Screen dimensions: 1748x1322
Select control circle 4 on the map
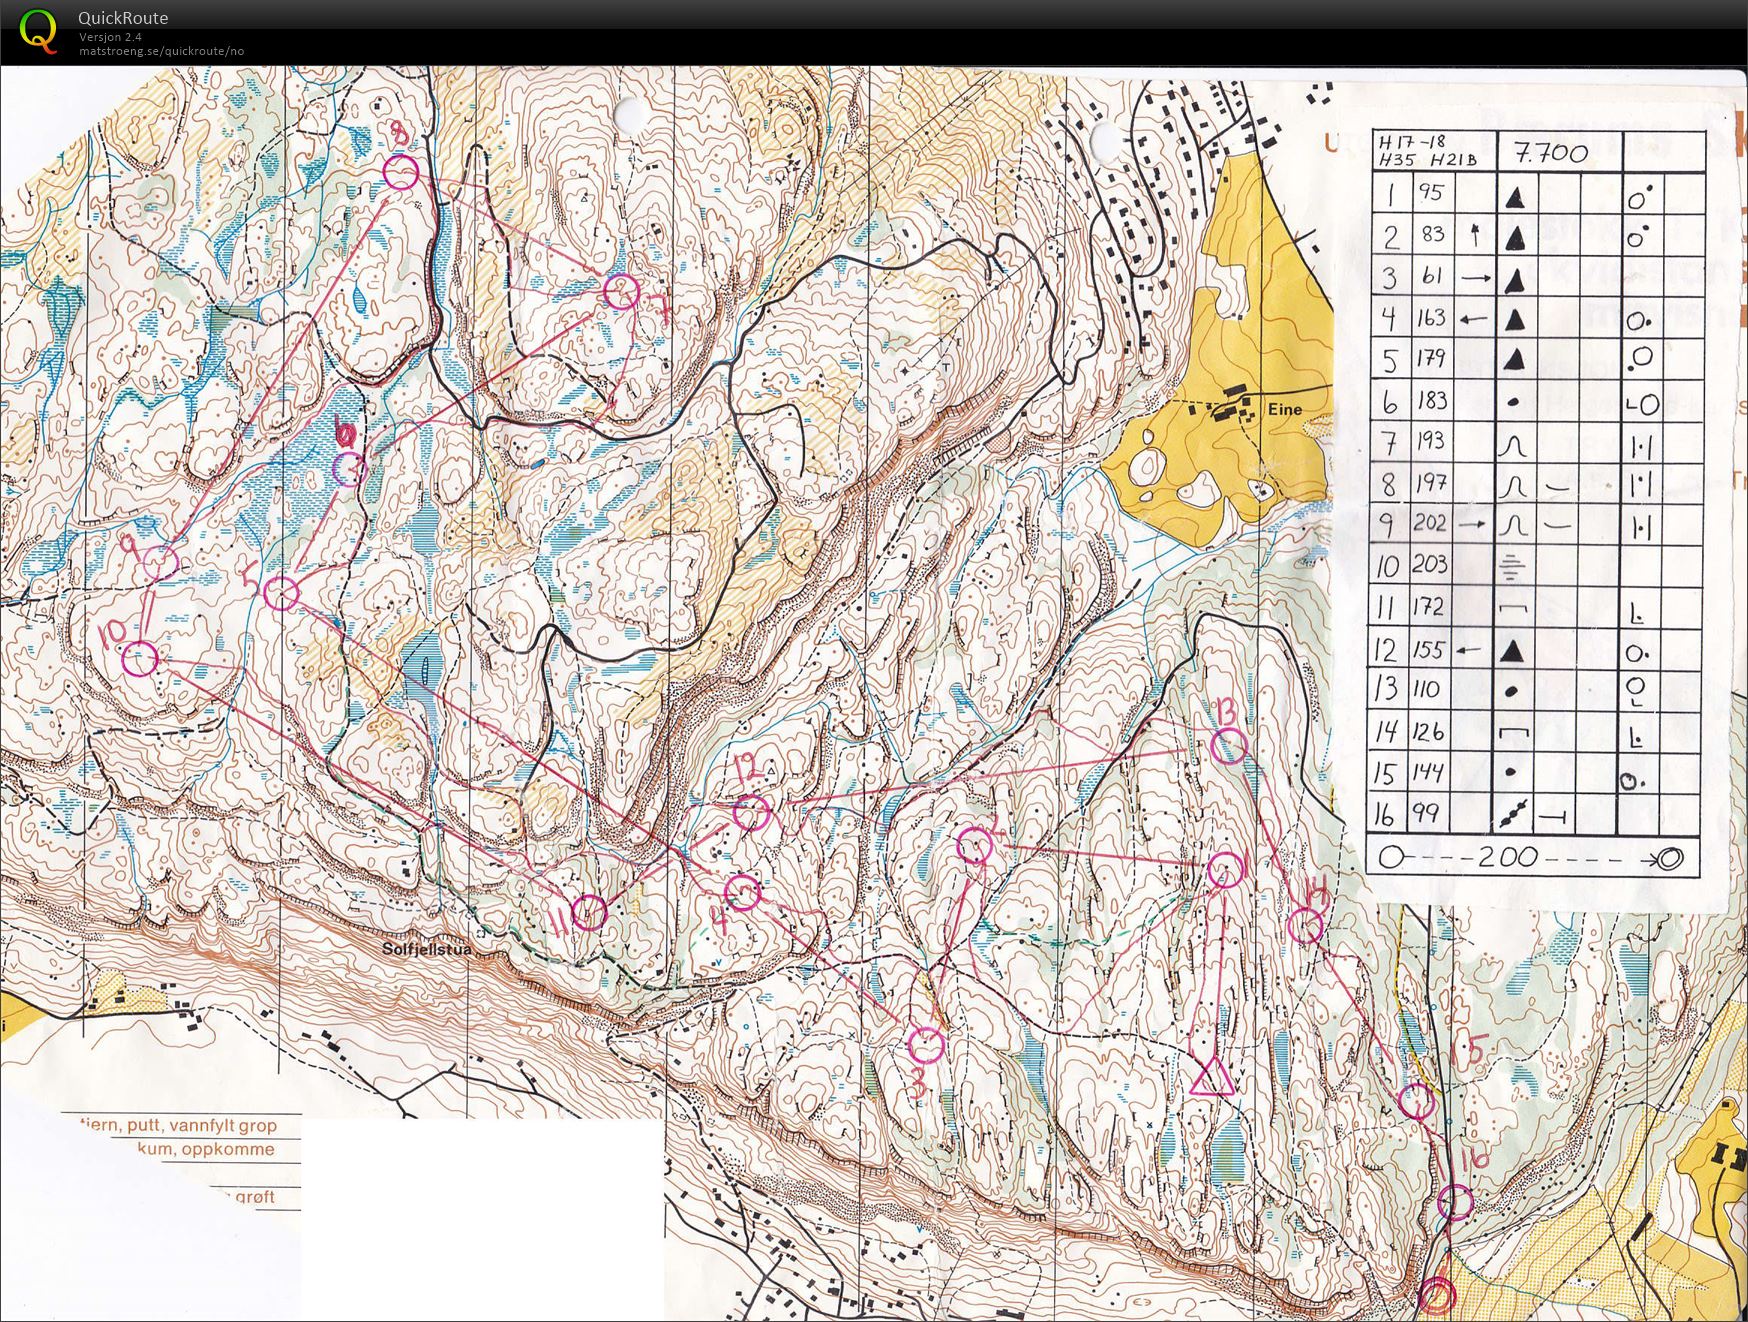(742, 892)
